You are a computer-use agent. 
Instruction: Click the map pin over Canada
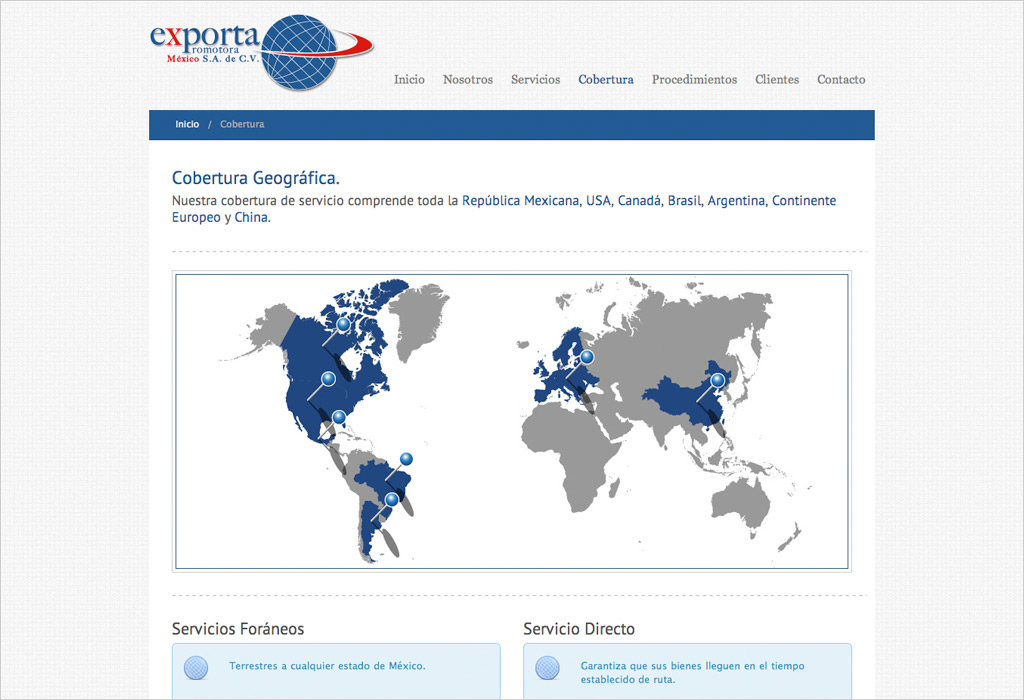pos(343,324)
